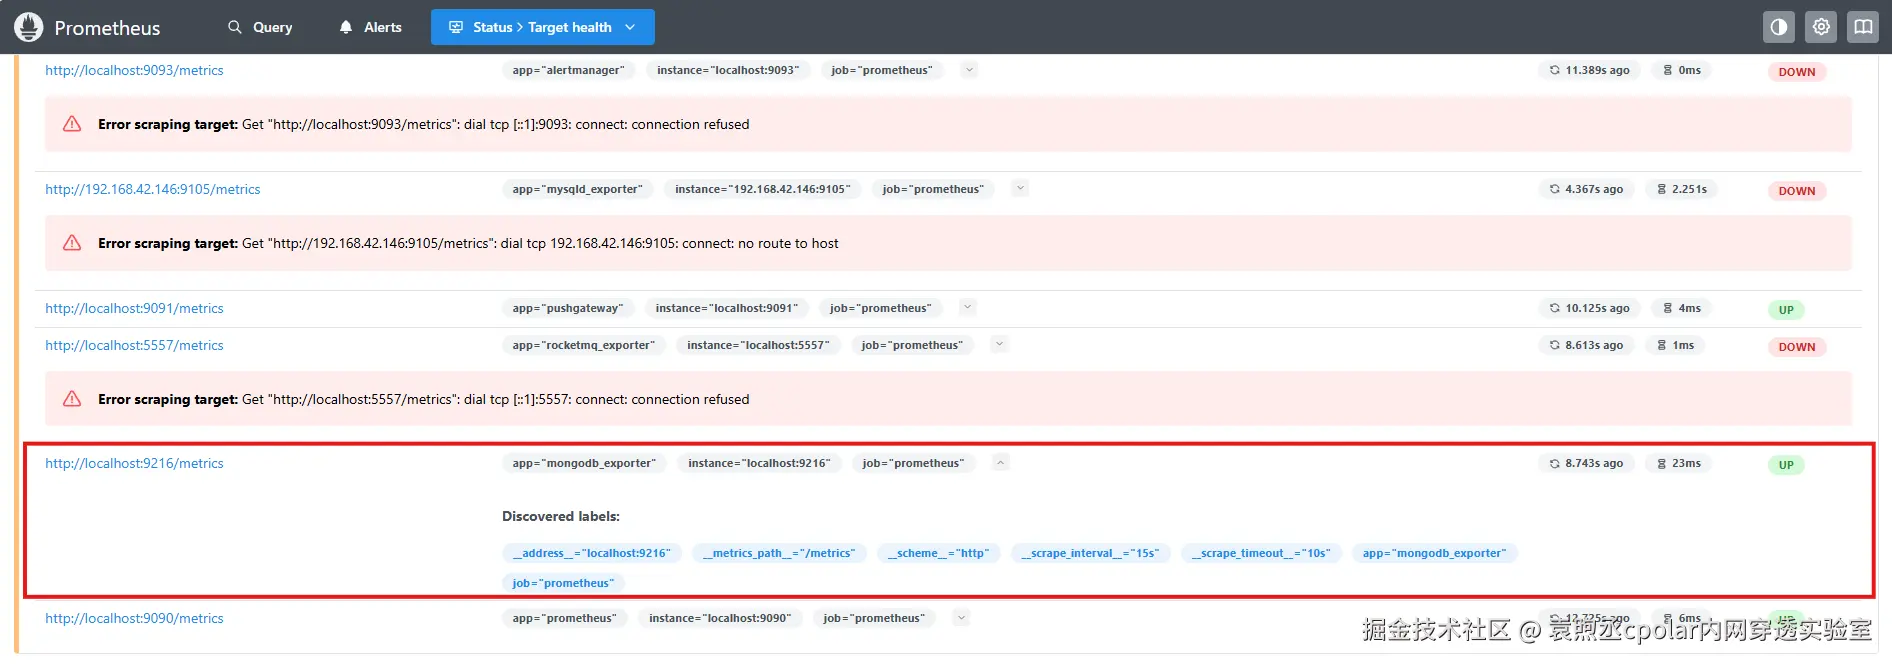Toggle the dark/light theme icon
The image size is (1892, 664).
click(1779, 27)
